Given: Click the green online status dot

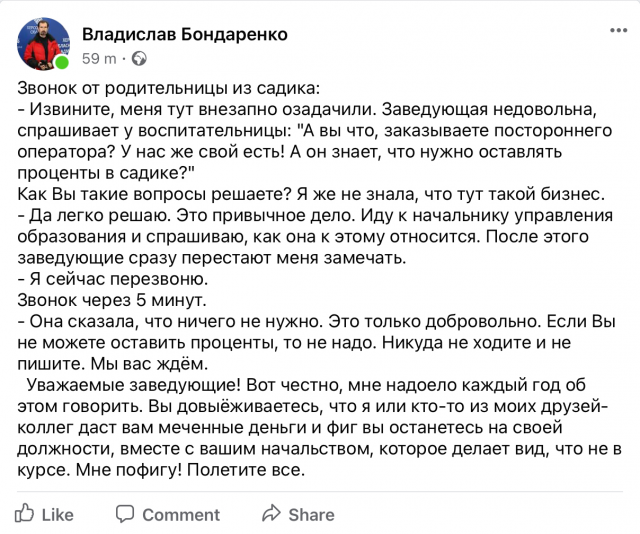Looking at the screenshot, I should click(62, 63).
